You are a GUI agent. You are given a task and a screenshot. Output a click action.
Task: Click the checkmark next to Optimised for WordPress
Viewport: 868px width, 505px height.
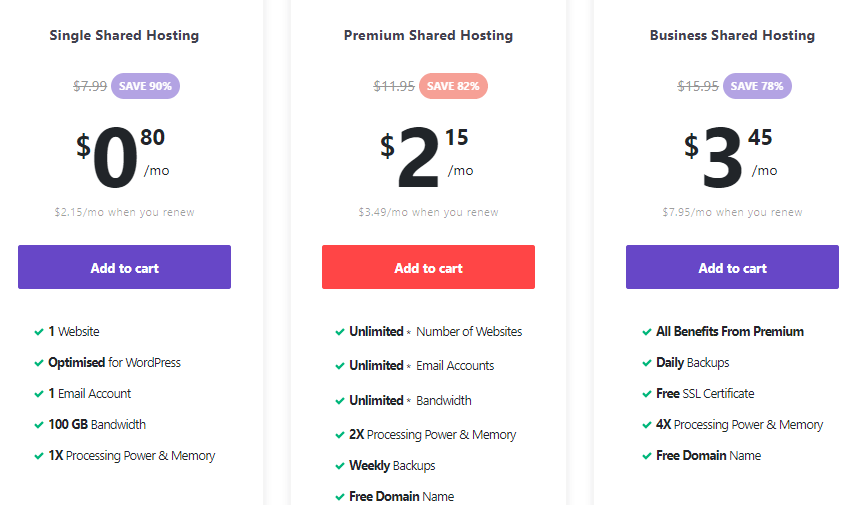[x=38, y=363]
